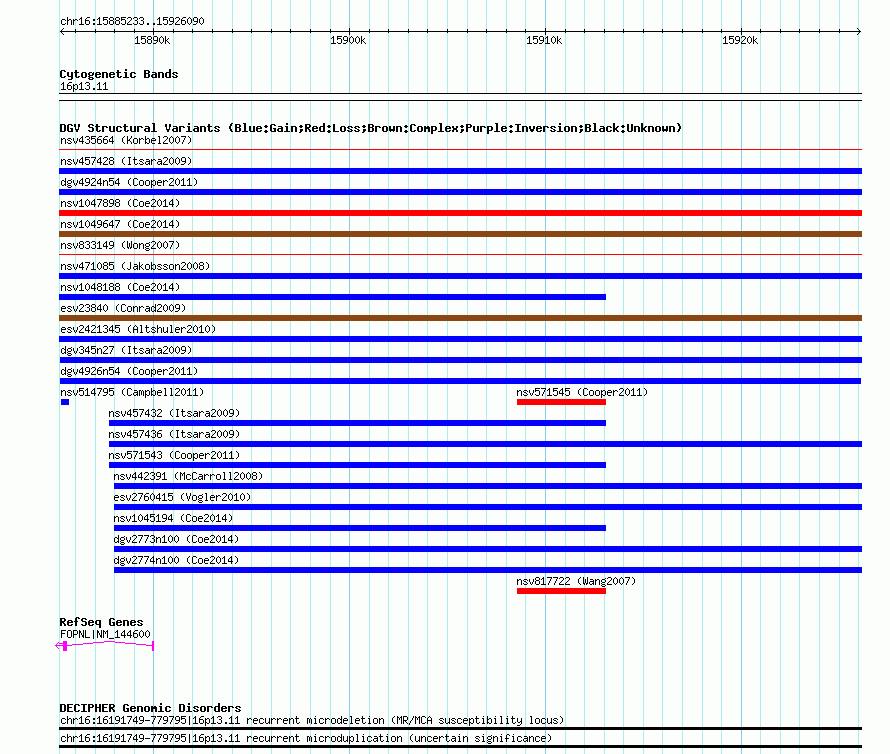Click the ruler's right arrow end
The image size is (890, 754).
click(x=858, y=32)
